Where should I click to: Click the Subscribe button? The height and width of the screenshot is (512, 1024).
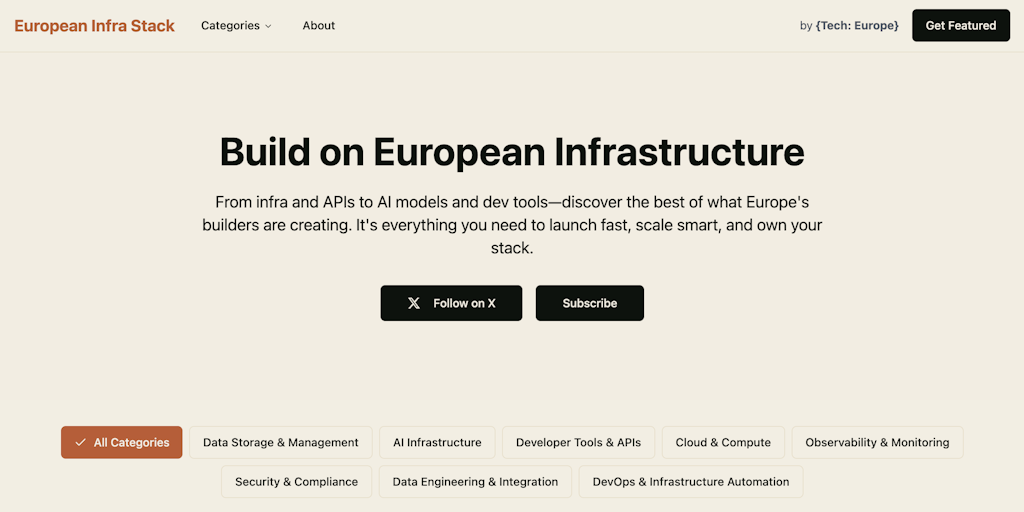590,303
